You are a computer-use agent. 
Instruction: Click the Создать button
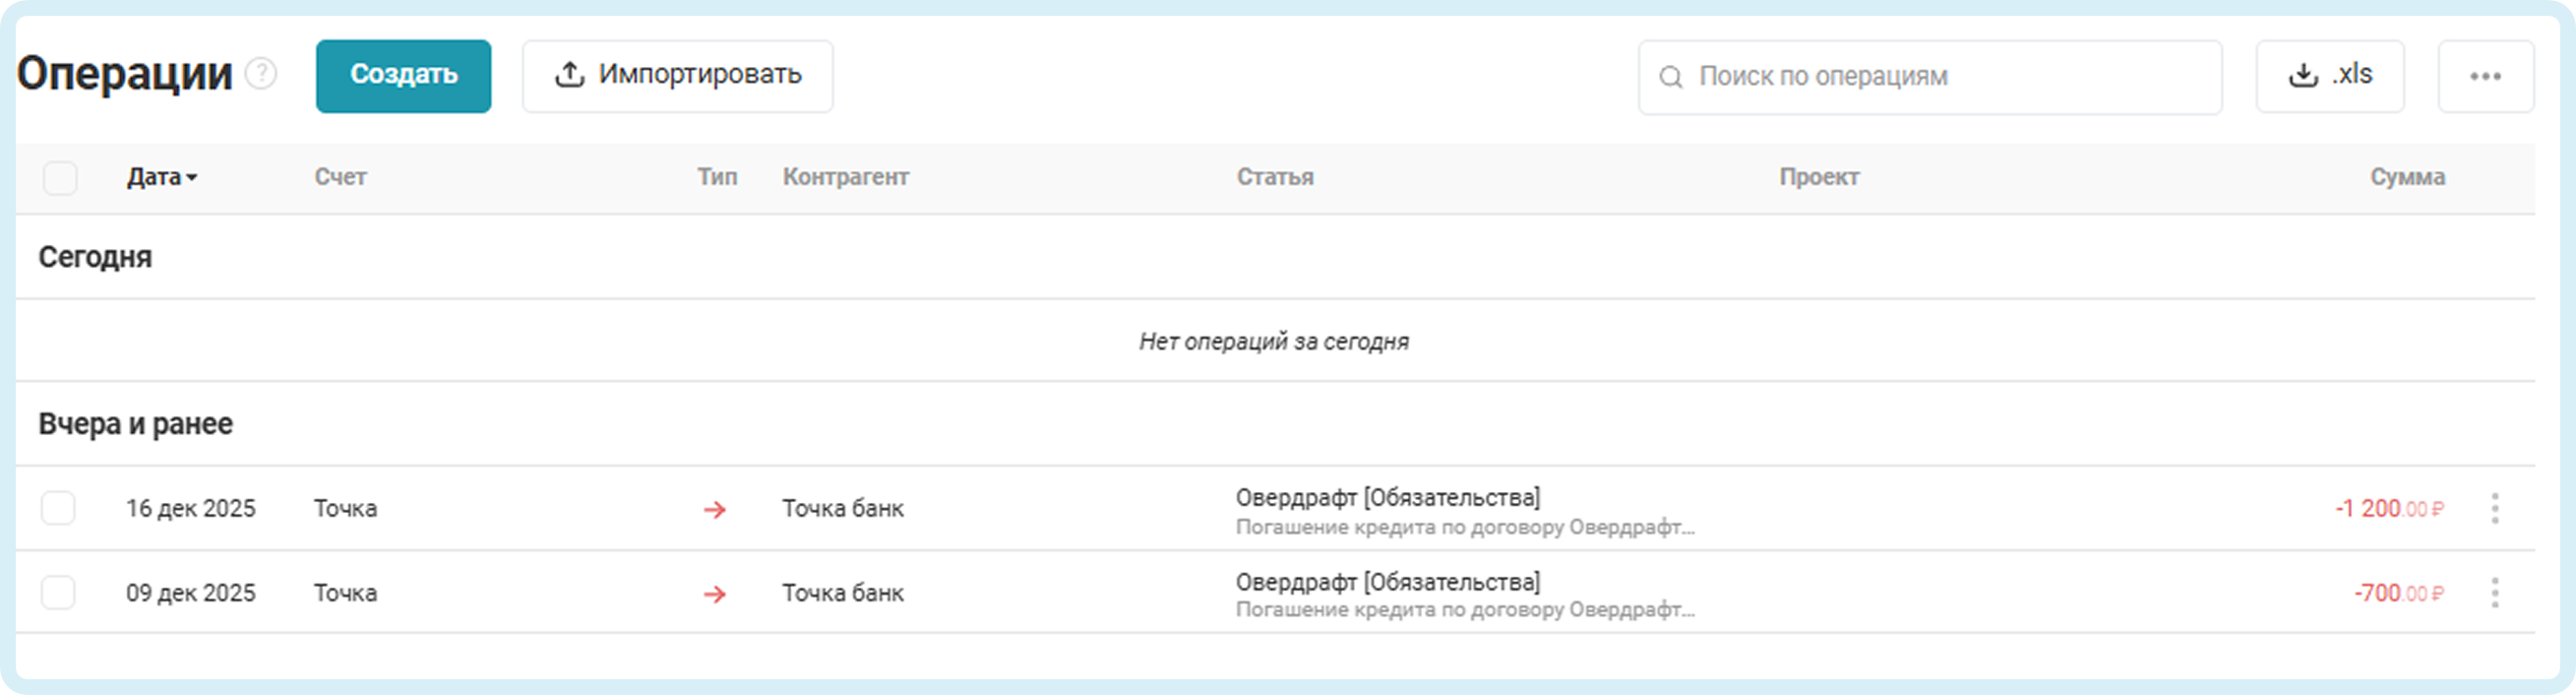tap(403, 76)
